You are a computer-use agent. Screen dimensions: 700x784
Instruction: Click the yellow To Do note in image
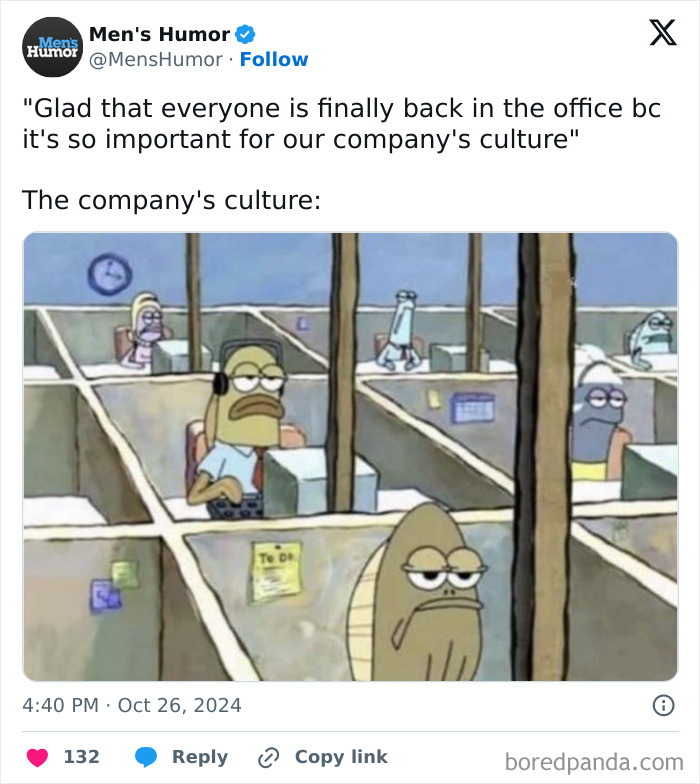pos(276,572)
